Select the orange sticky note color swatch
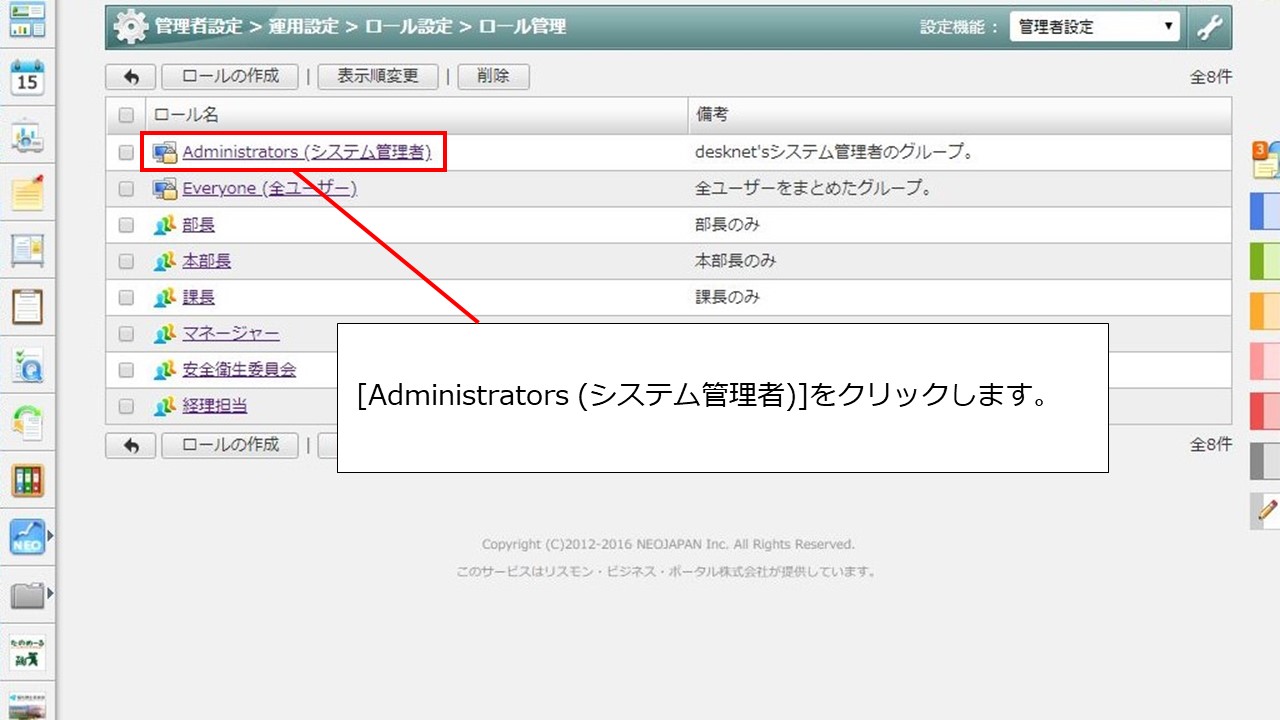1280x720 pixels. (1265, 311)
